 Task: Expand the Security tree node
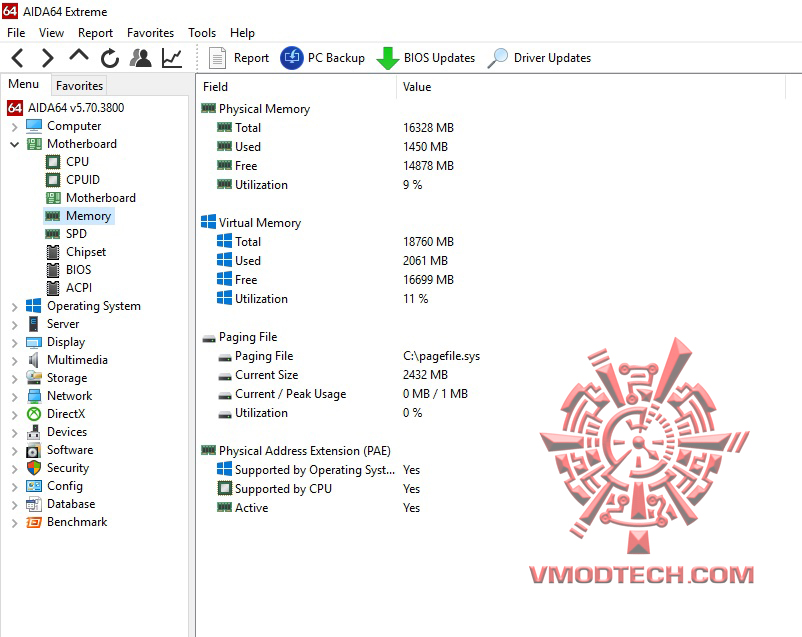tap(15, 468)
